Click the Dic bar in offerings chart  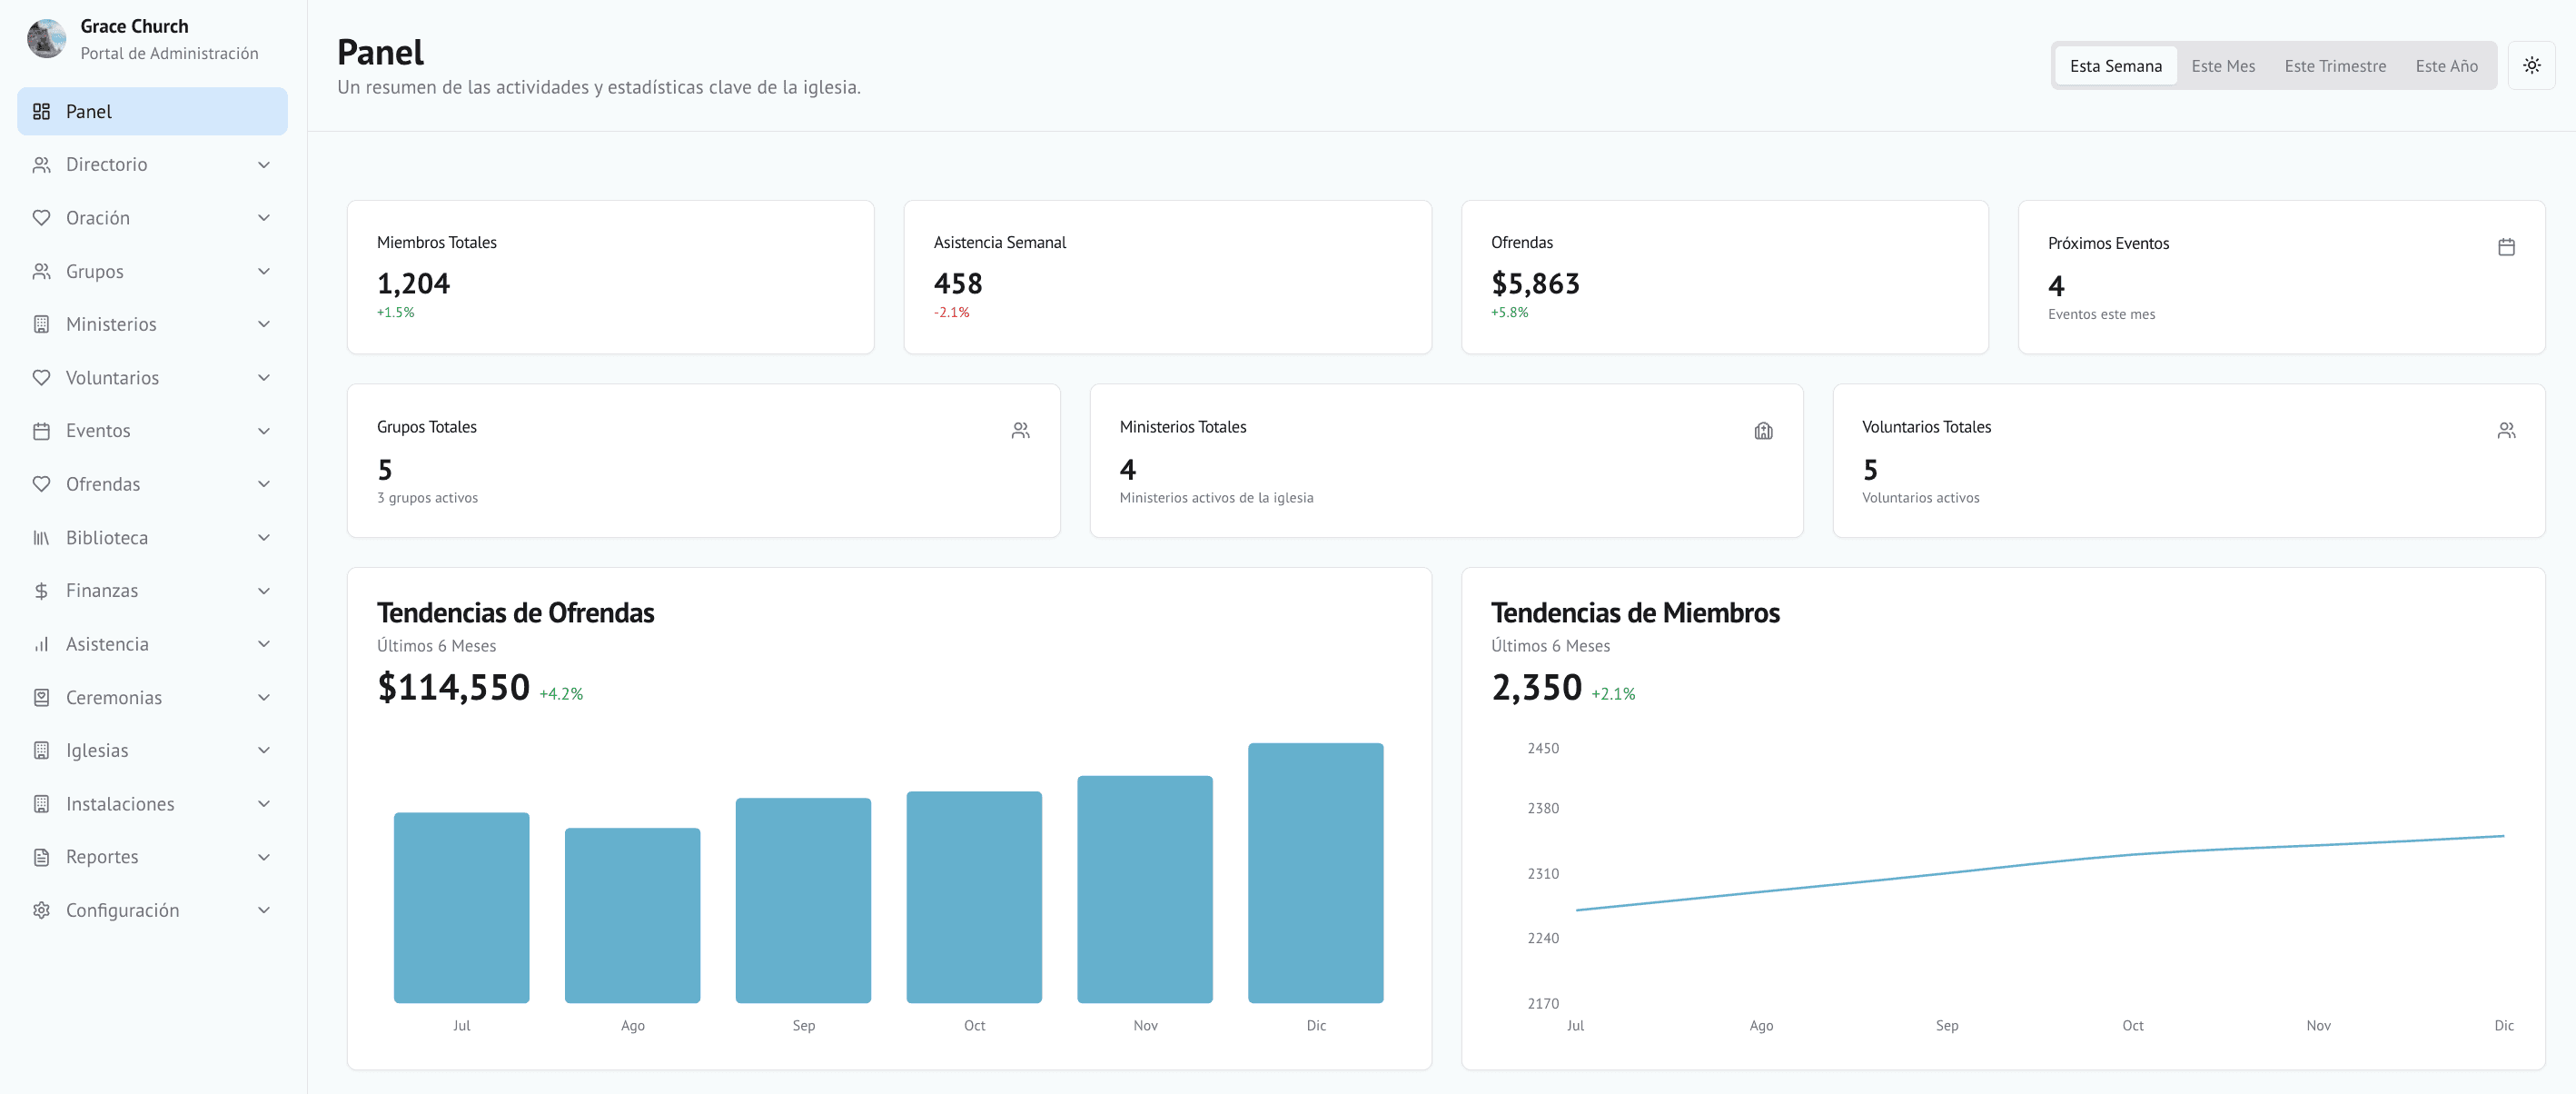1315,872
